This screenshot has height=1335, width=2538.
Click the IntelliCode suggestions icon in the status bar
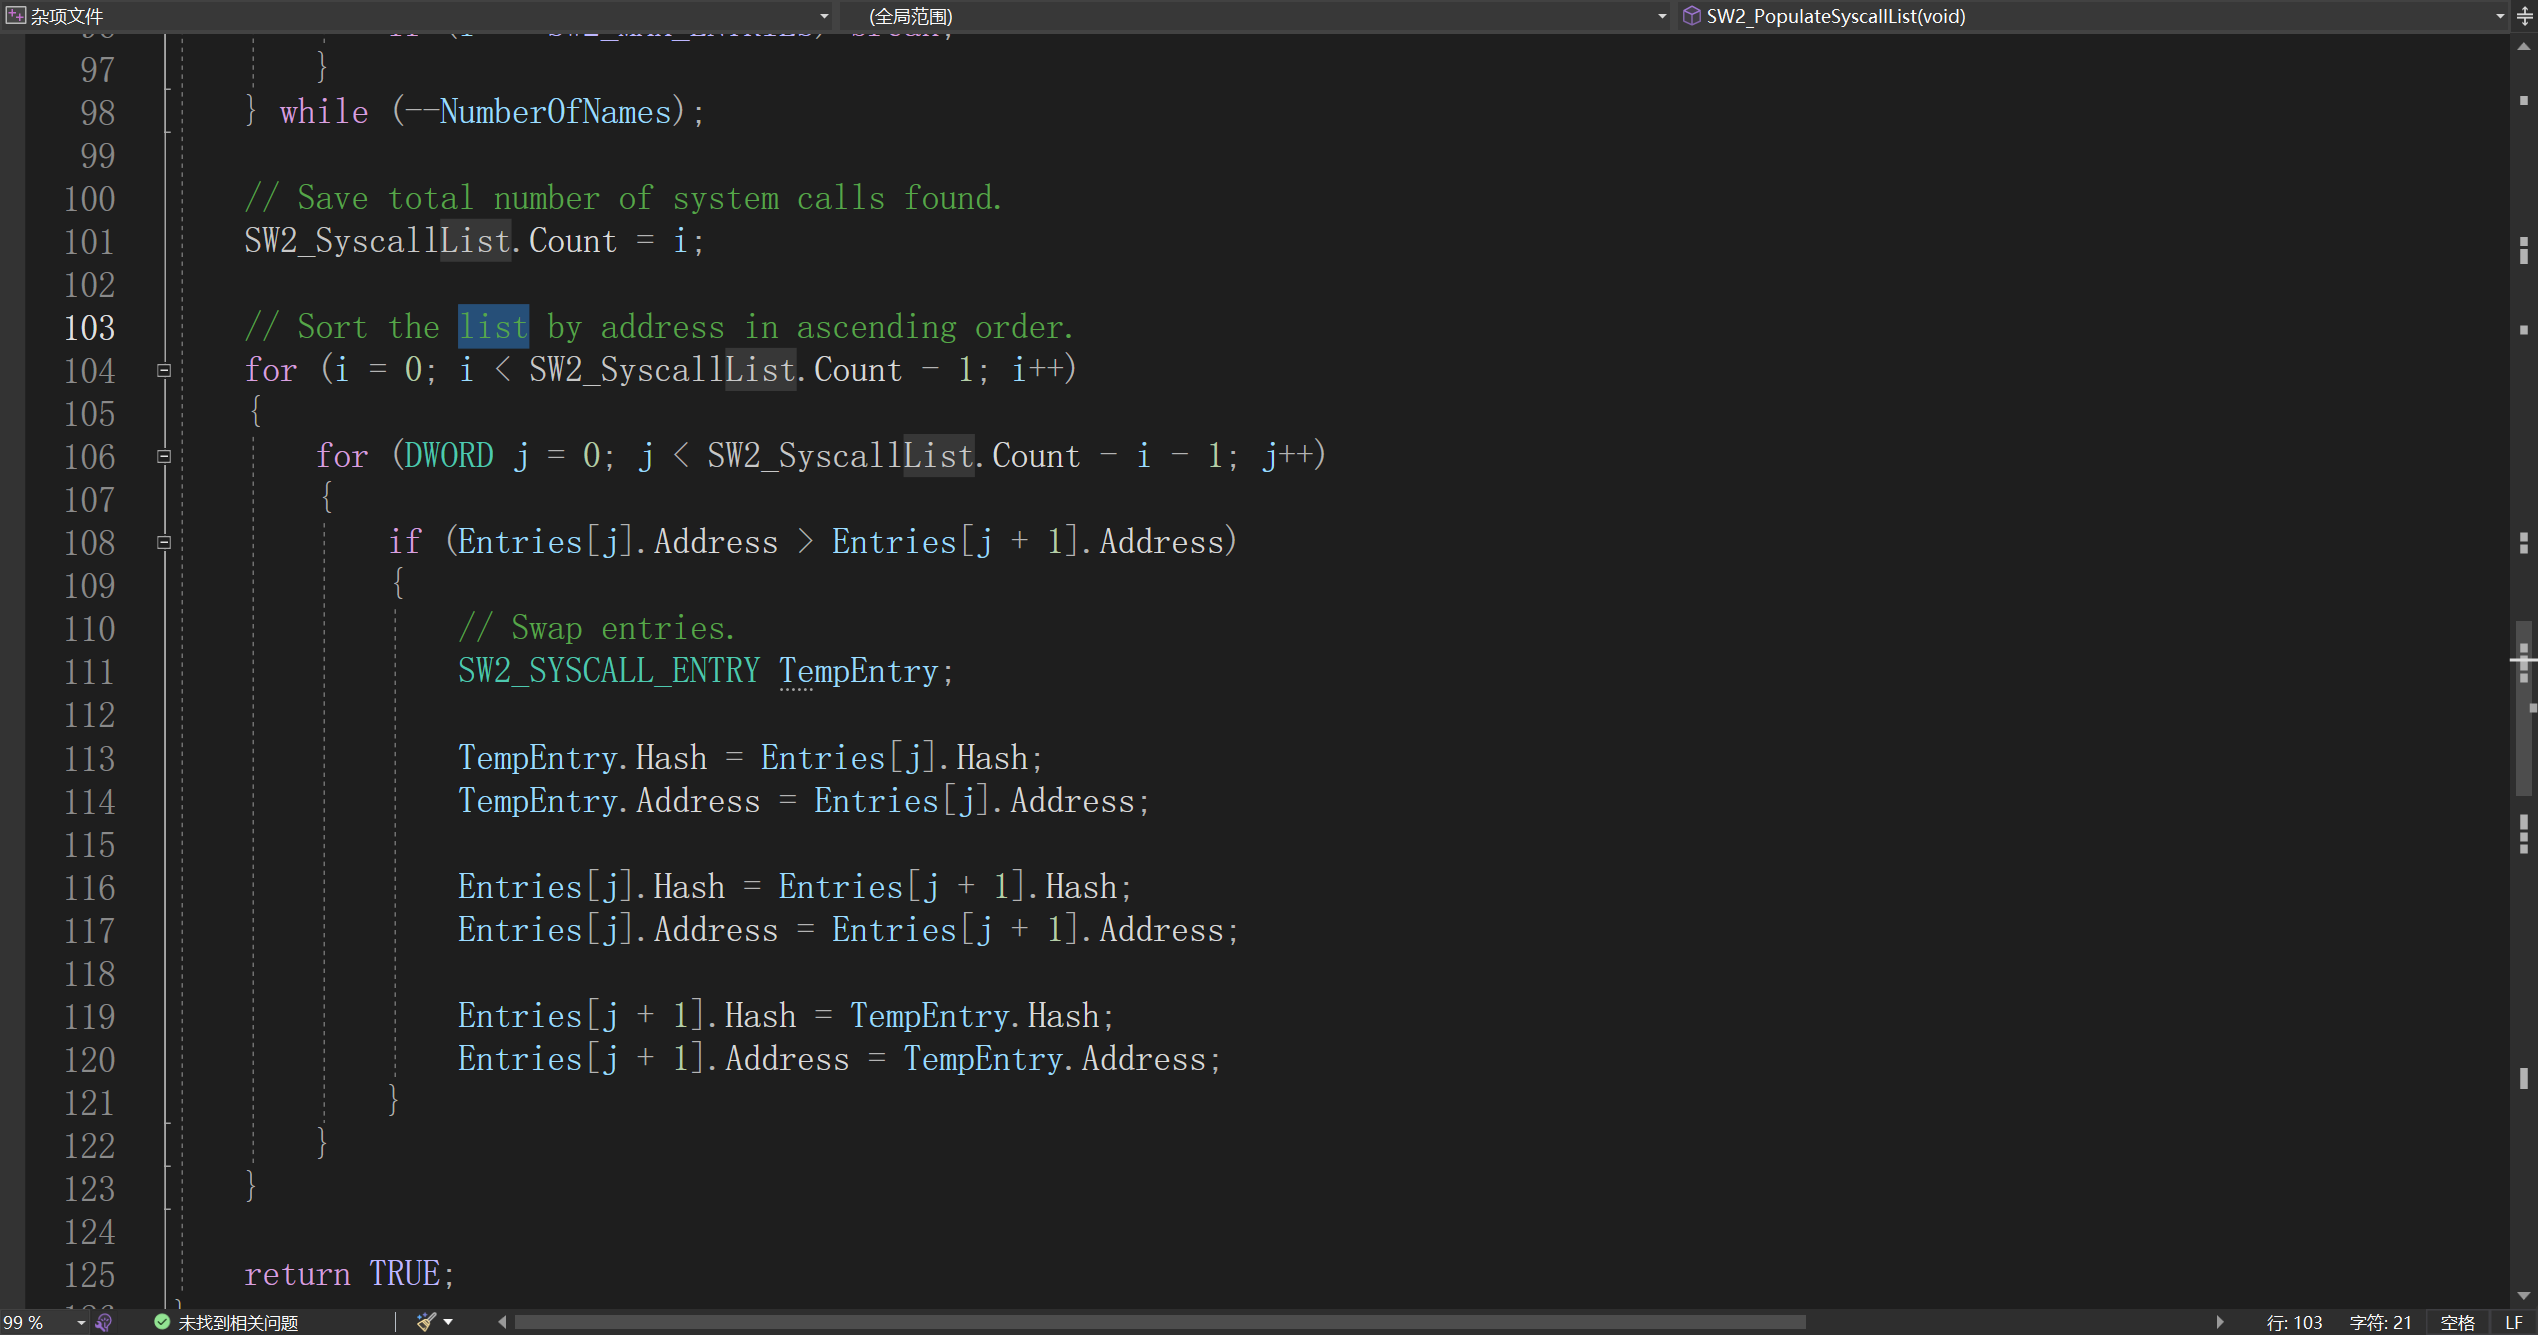point(103,1322)
